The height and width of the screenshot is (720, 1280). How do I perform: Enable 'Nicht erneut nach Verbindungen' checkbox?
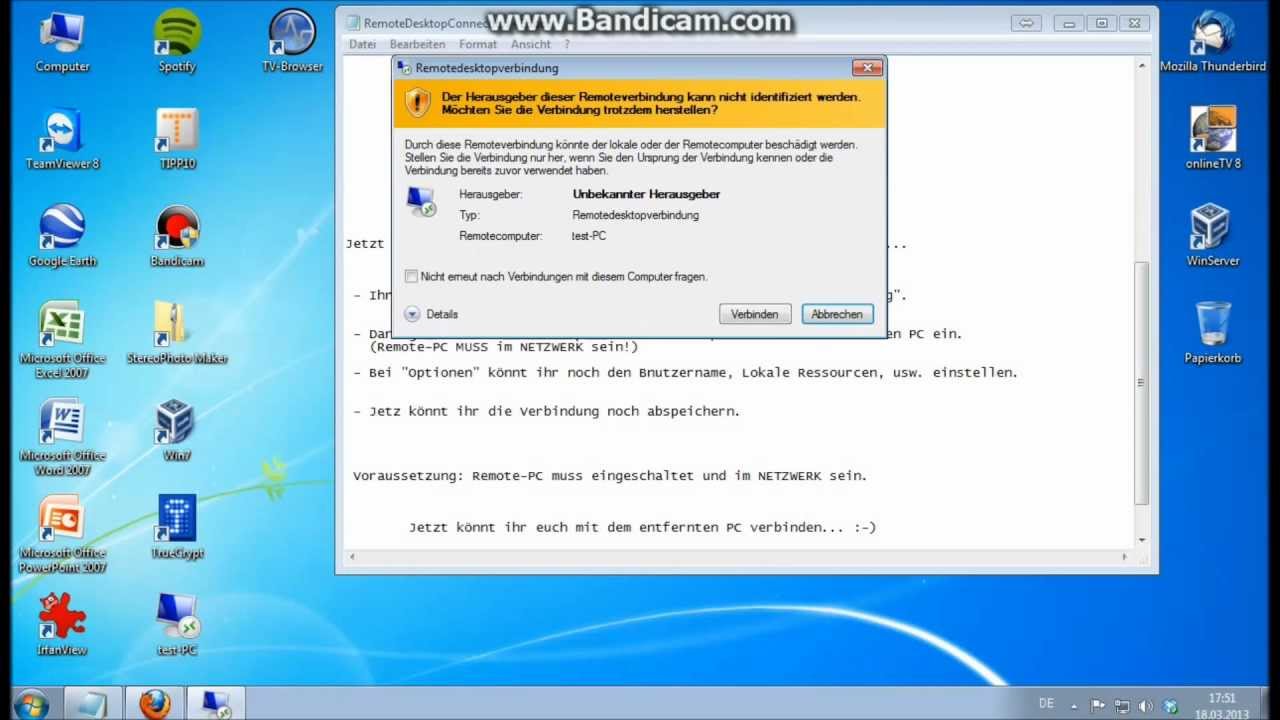411,276
